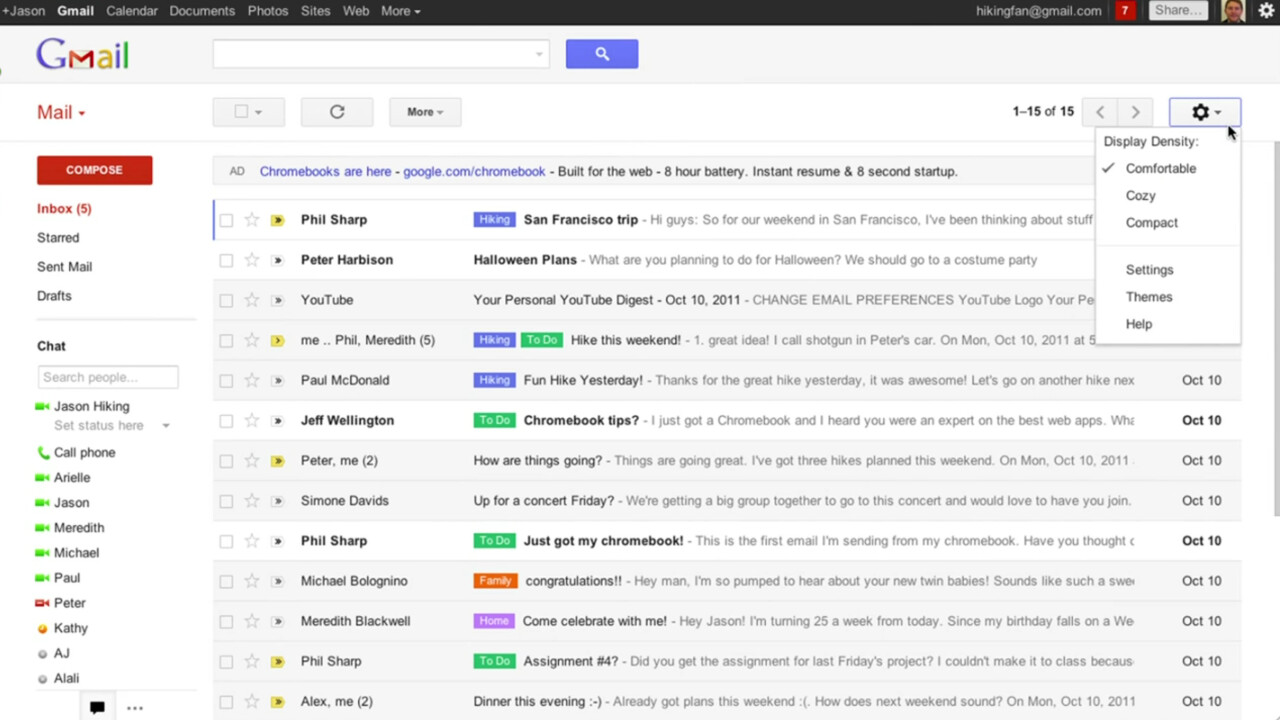The image size is (1280, 720).
Task: Select Themes from the settings menu
Action: point(1148,297)
